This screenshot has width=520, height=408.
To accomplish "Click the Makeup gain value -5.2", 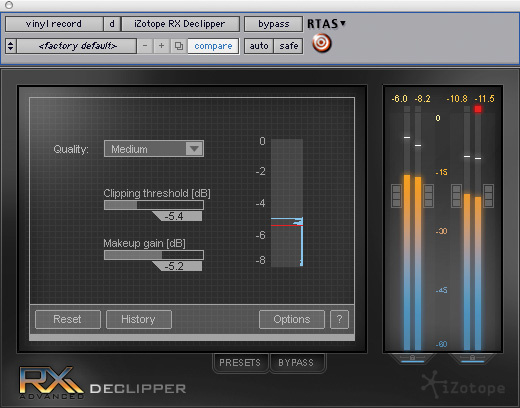I will pyautogui.click(x=177, y=266).
